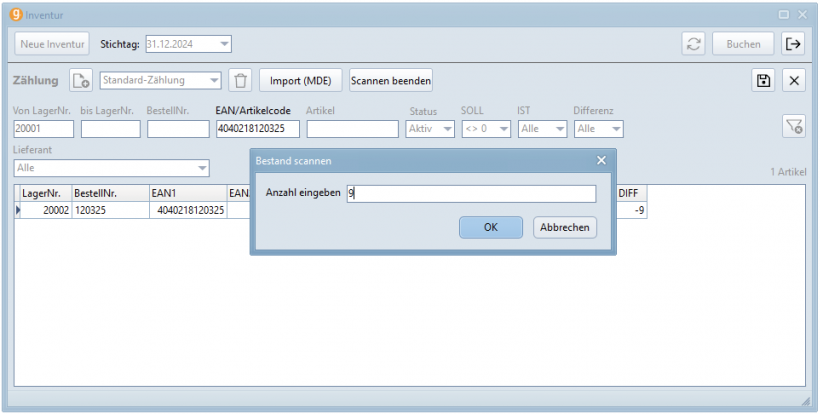Click the refresh icon in the top toolbar
This screenshot has height=414, width=820.
(x=692, y=44)
